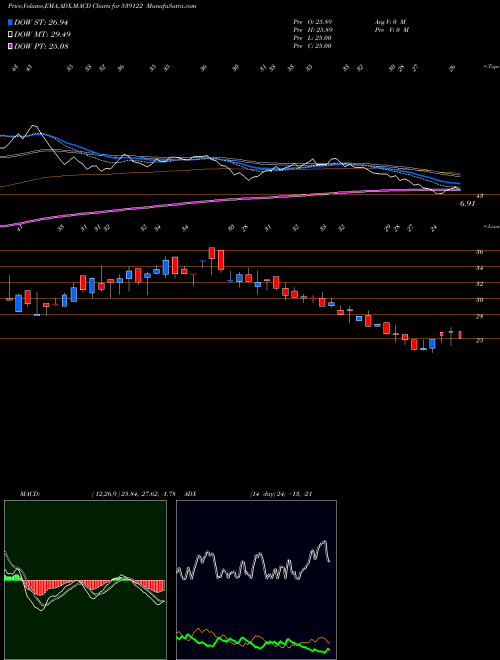The image size is (500, 660).
Task: Click the 6.91 value beside EMA lines
Action: 467,204
